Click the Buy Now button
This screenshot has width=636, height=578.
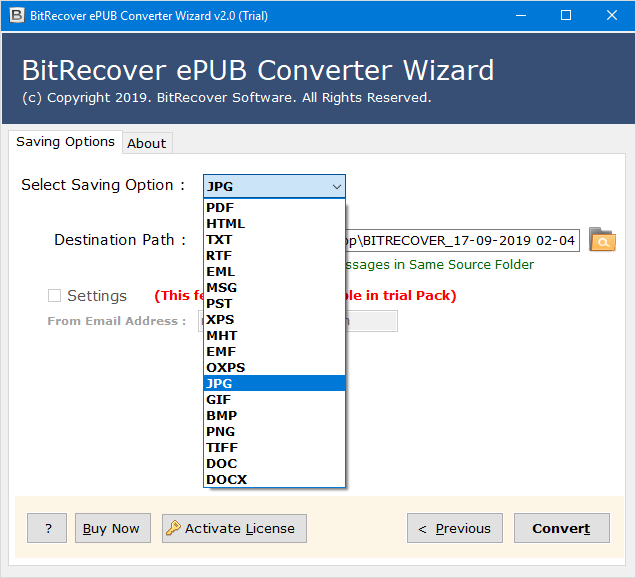click(x=113, y=528)
